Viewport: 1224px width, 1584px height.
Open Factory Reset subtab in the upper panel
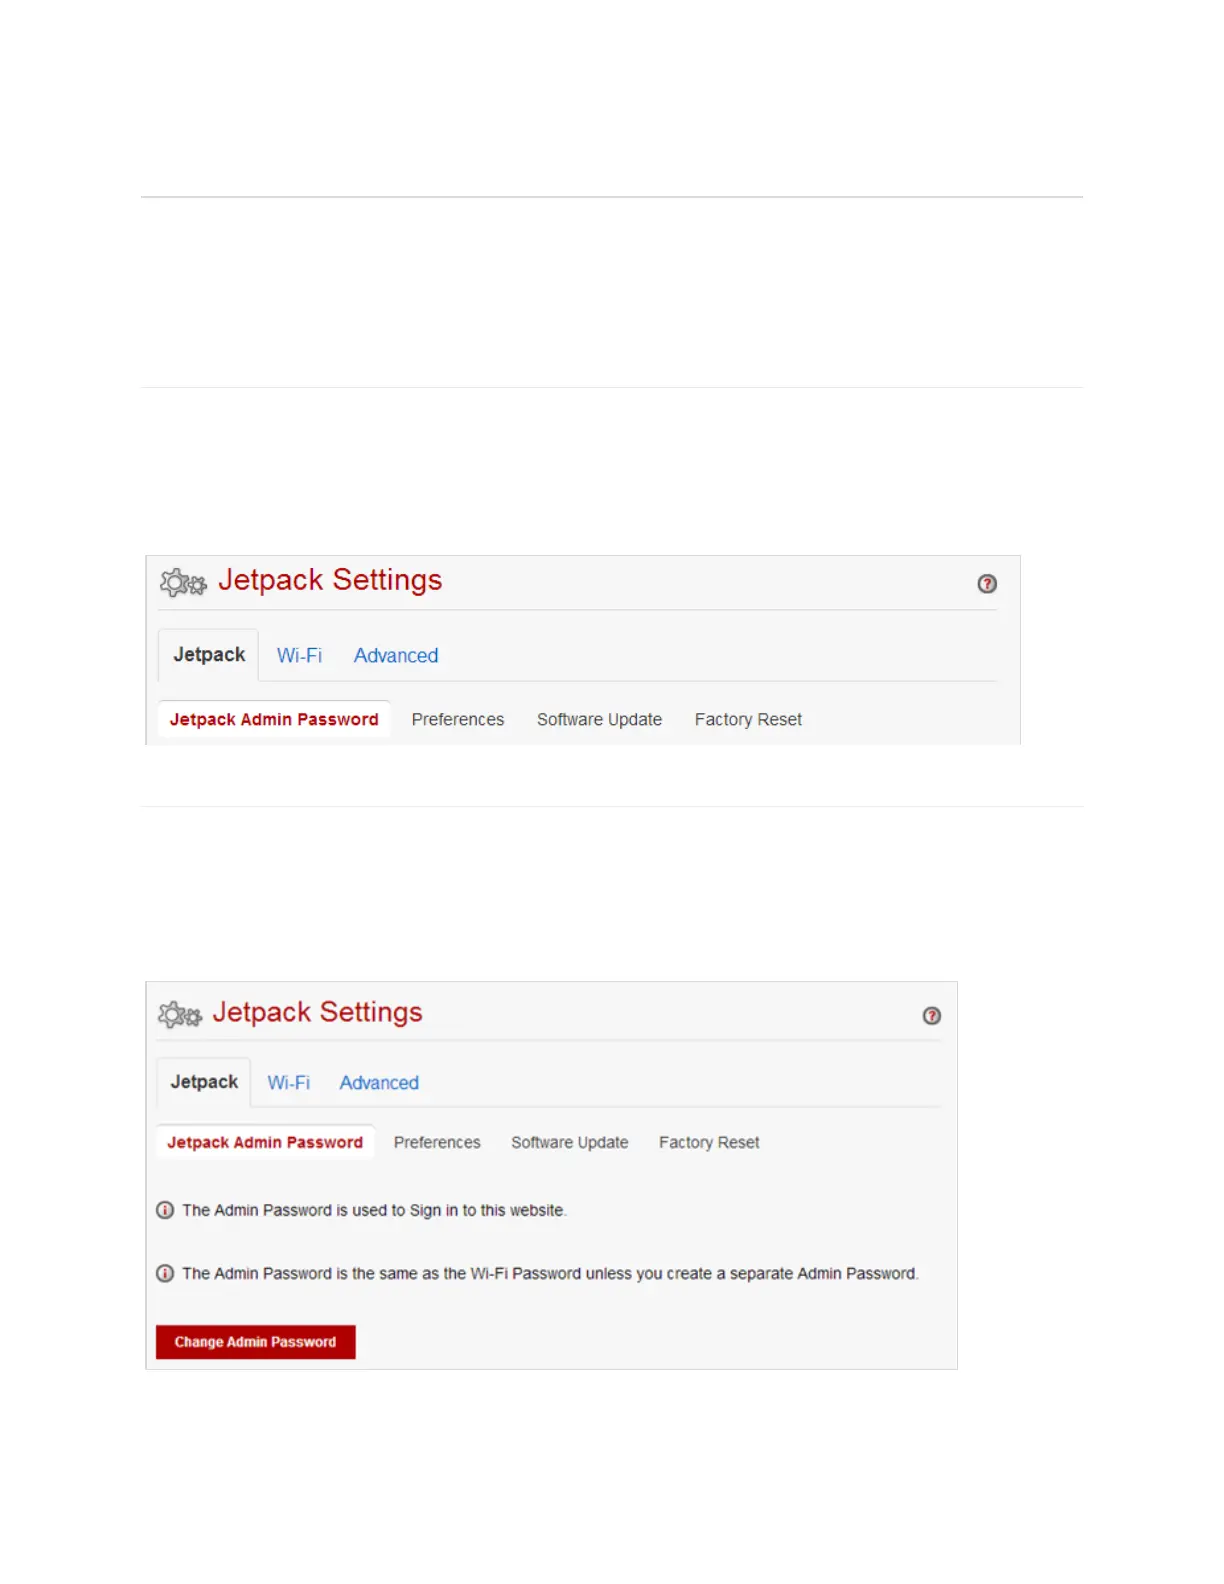pyautogui.click(x=748, y=720)
